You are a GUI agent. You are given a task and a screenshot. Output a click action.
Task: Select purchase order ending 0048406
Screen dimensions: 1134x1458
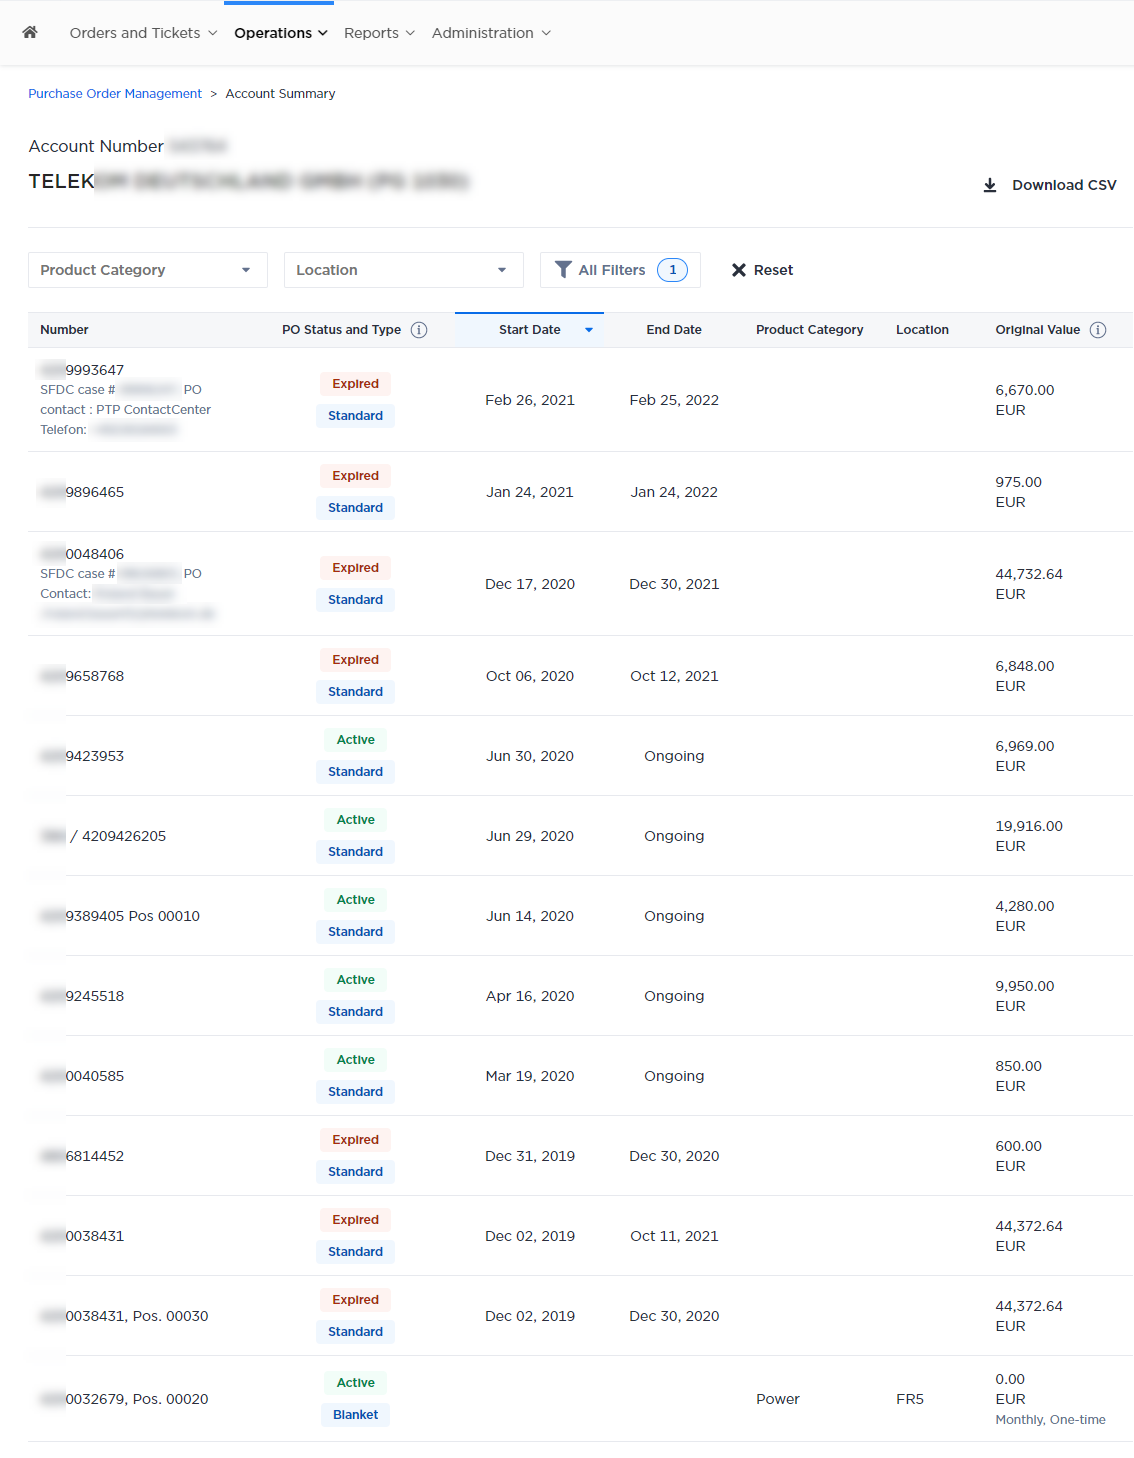pos(82,554)
